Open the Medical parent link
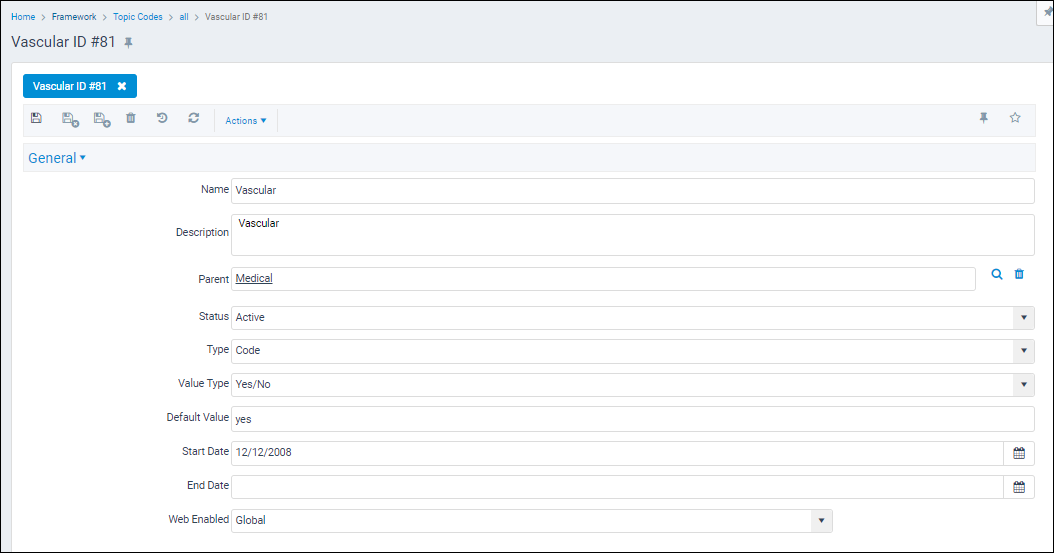 254,278
